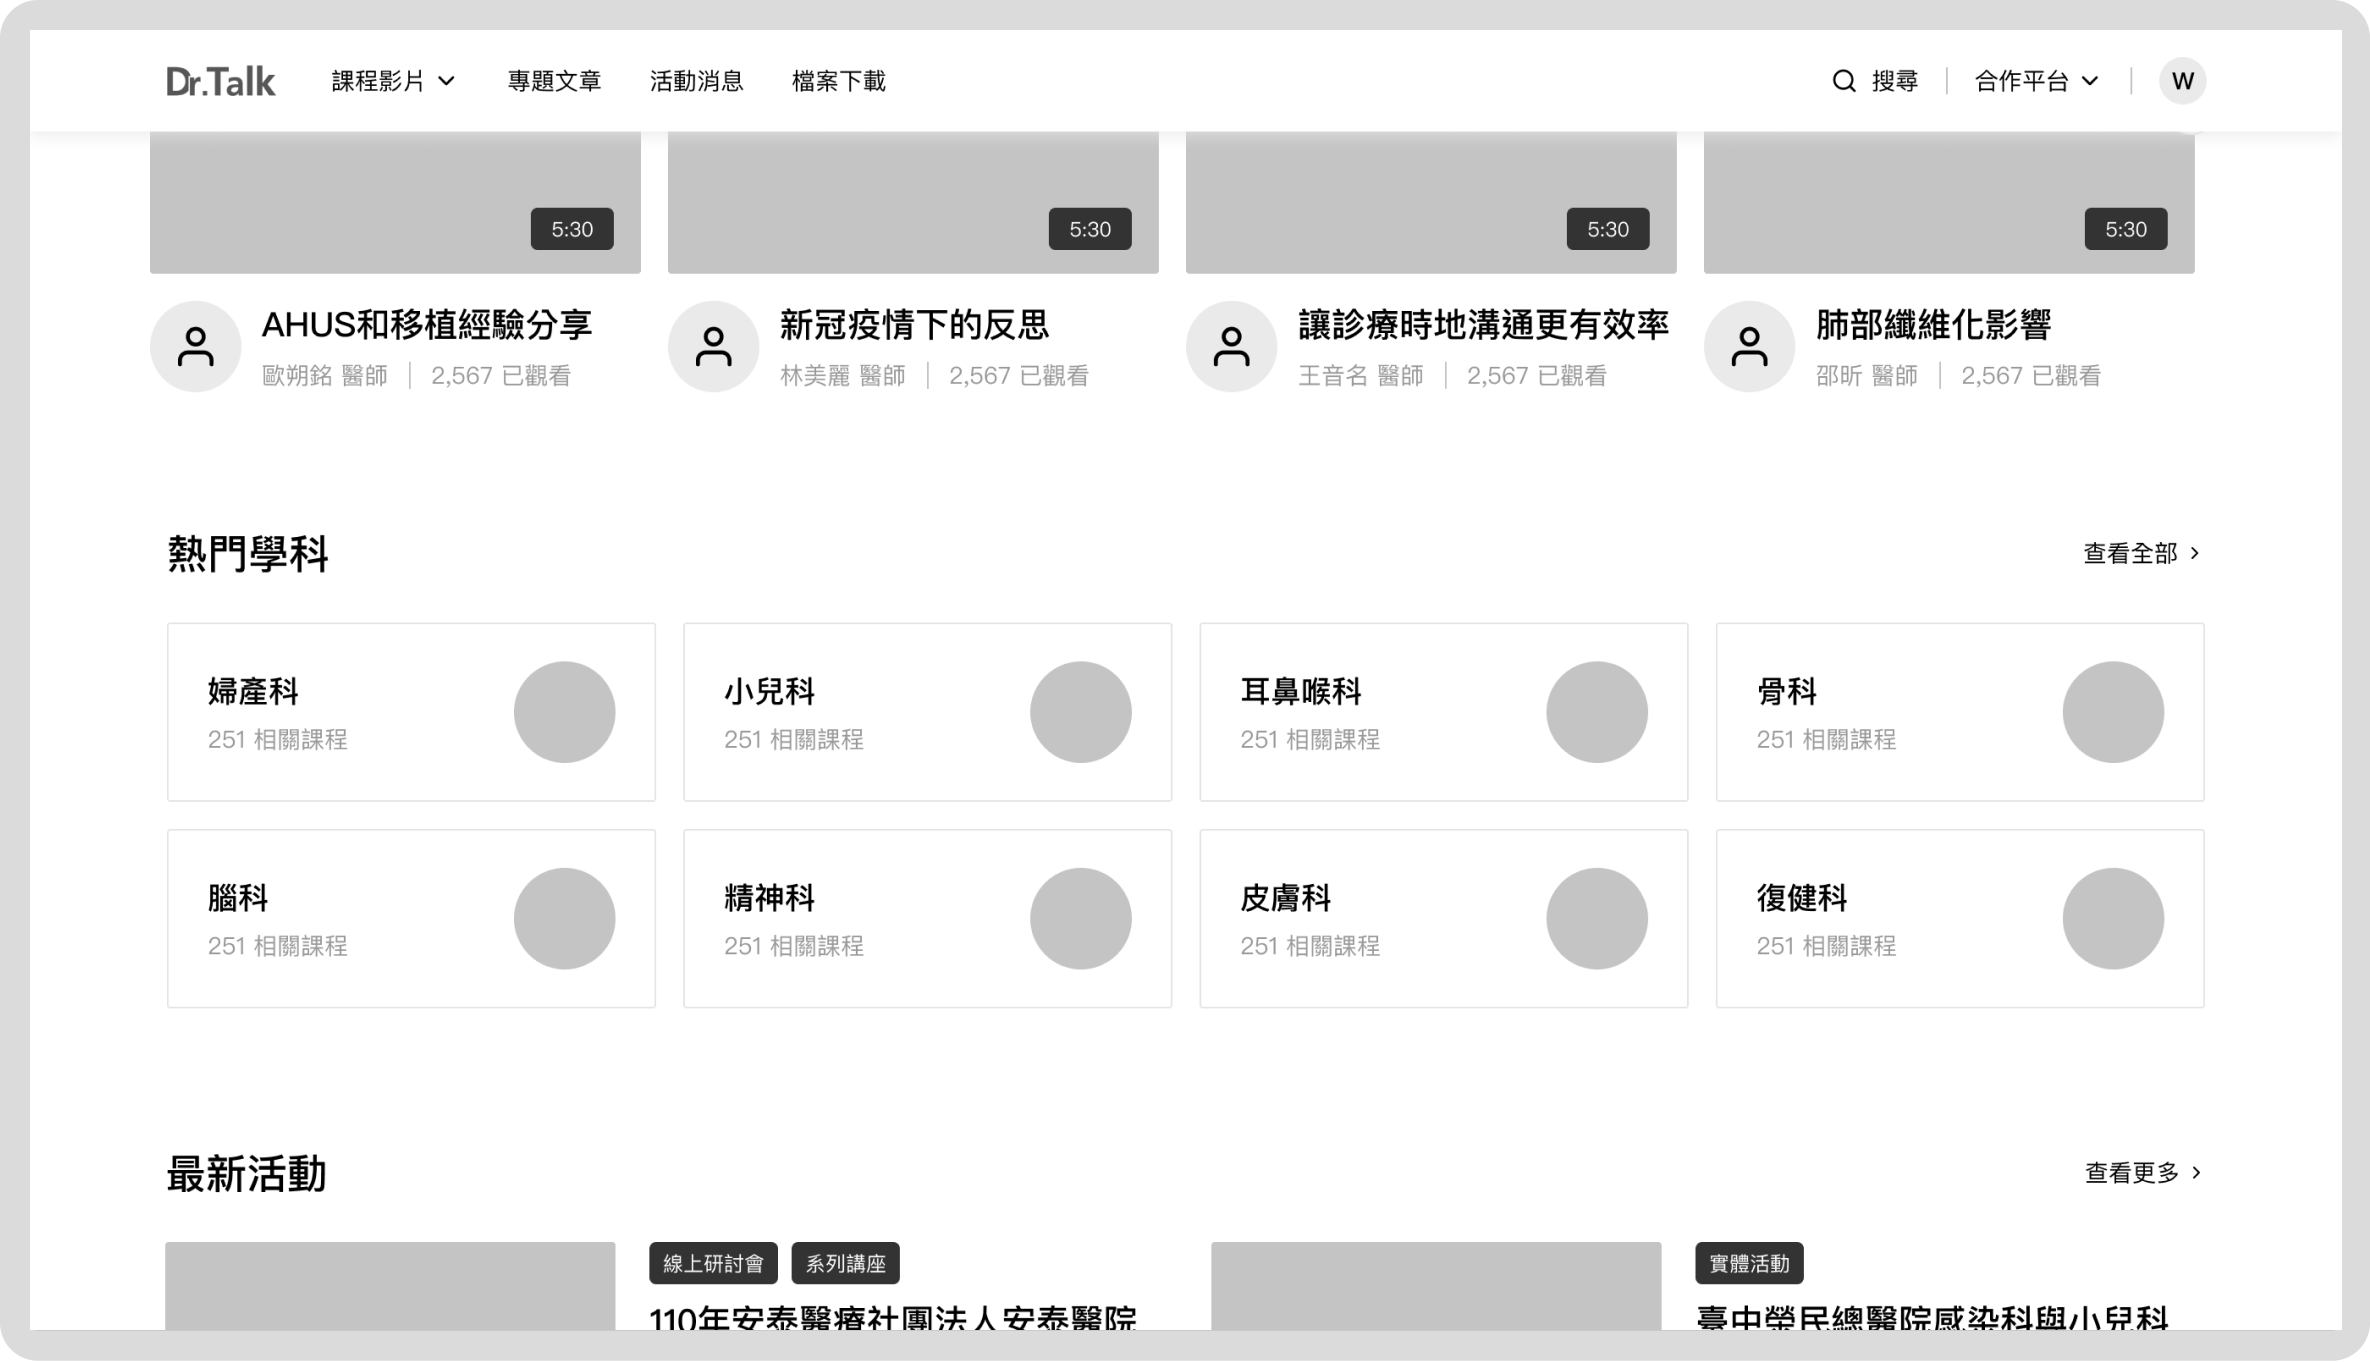The image size is (2370, 1362).
Task: Click the 婦產科 circle icon
Action: tap(564, 712)
